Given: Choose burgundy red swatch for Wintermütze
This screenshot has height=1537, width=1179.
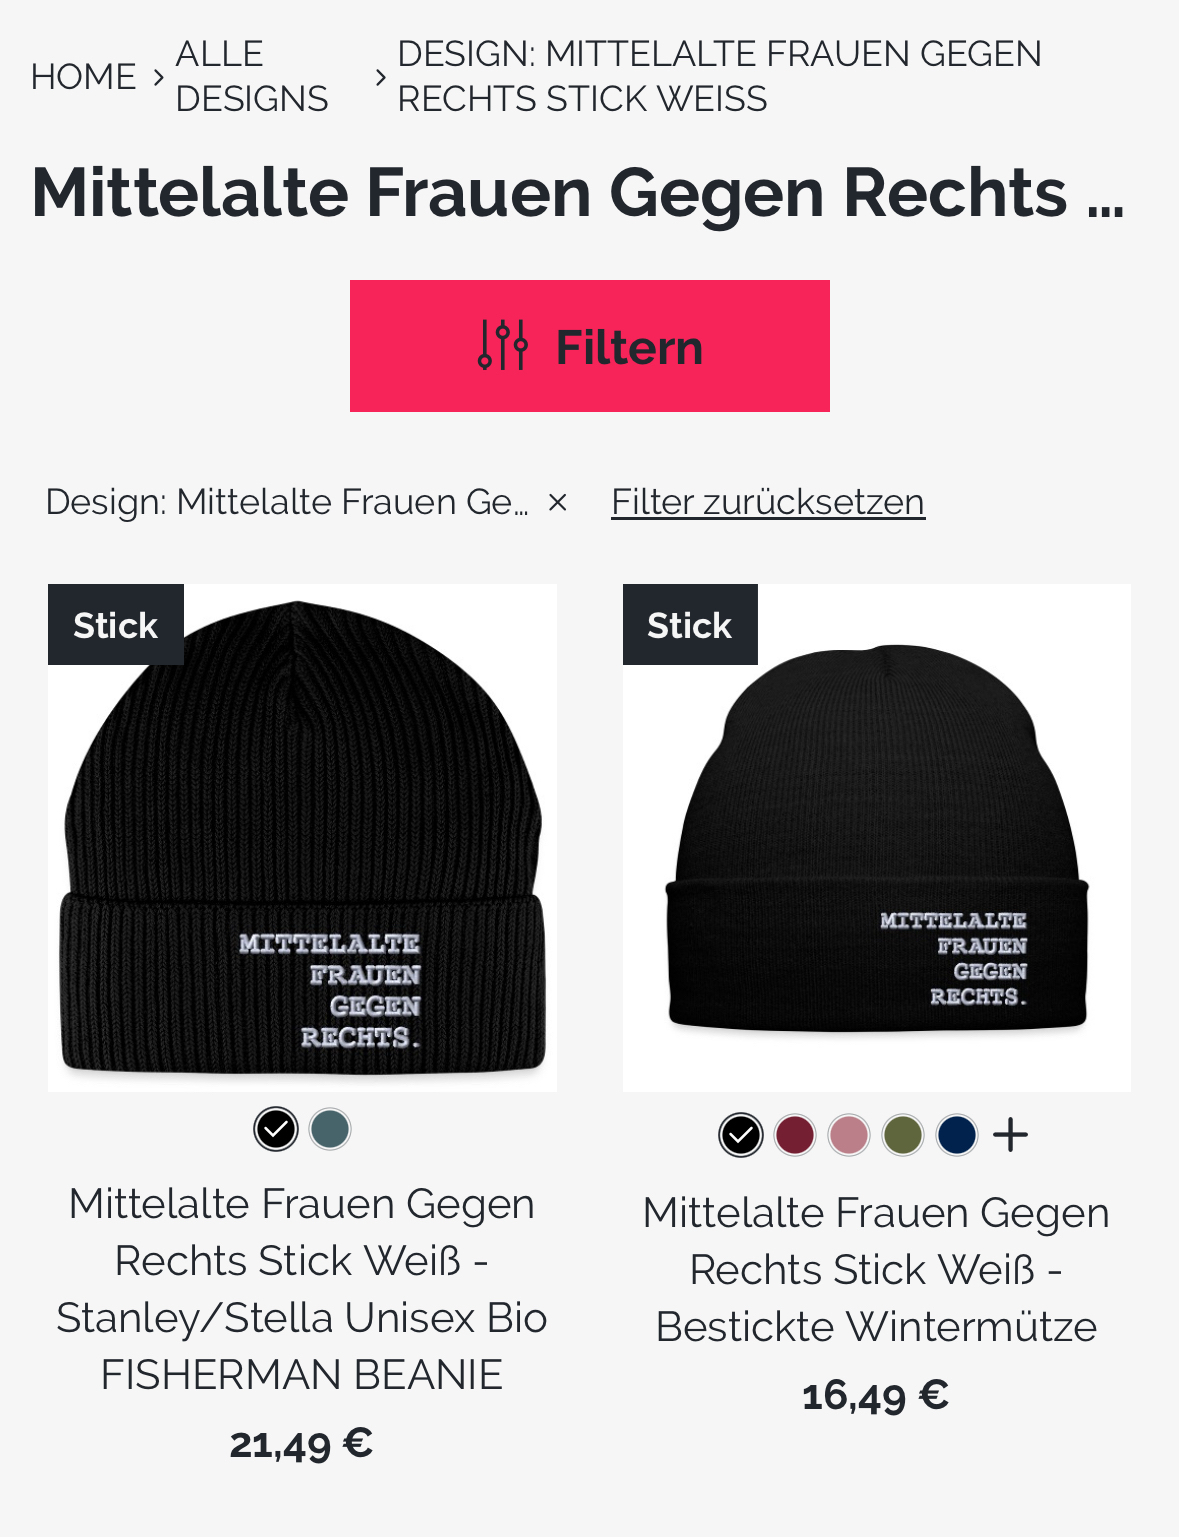Looking at the screenshot, I should 795,1135.
